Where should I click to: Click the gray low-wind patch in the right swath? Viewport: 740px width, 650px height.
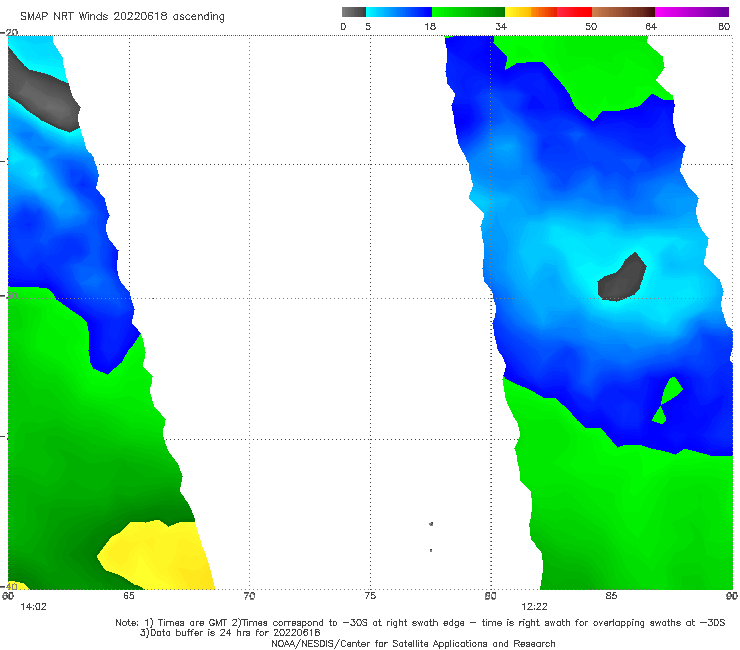click(621, 279)
